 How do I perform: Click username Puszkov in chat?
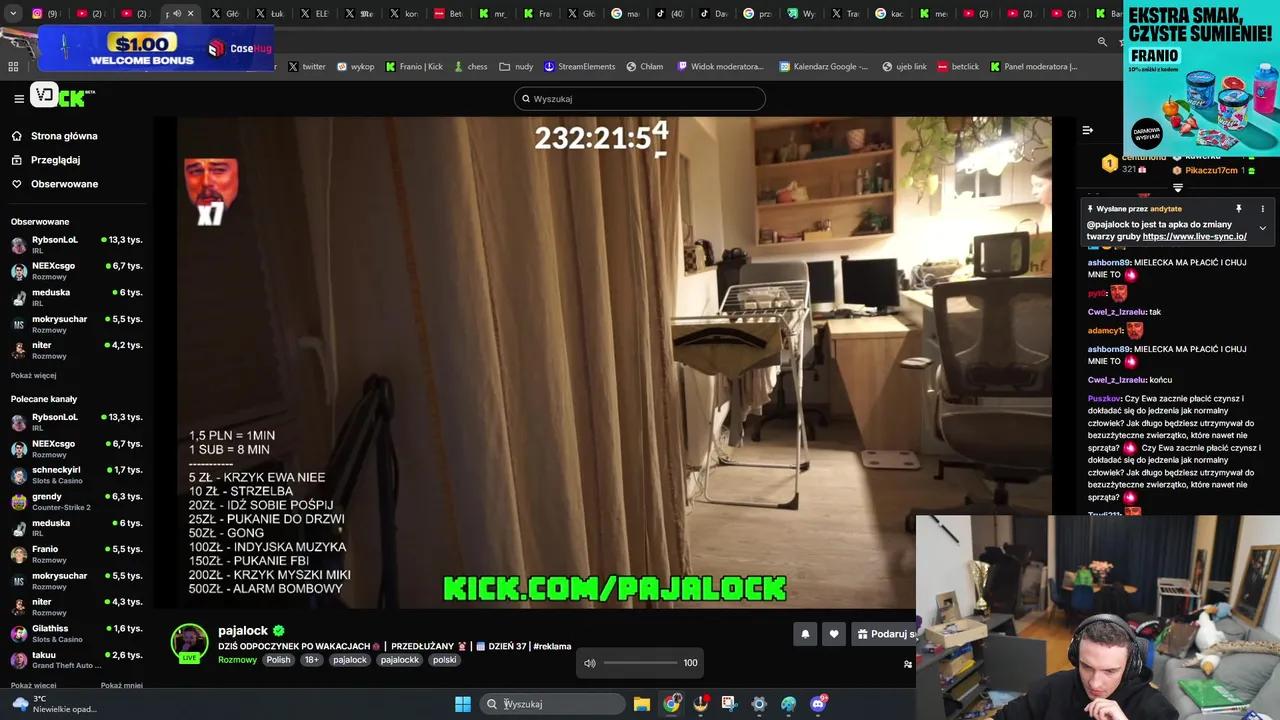[1104, 399]
